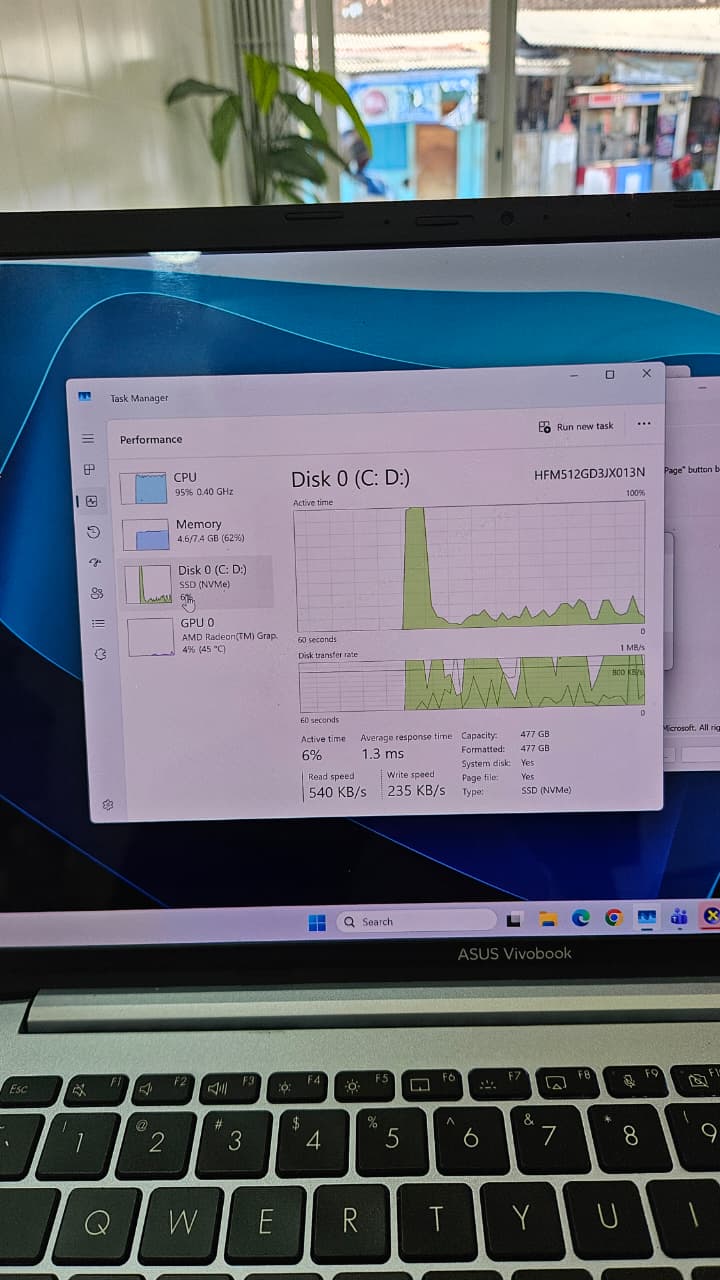The width and height of the screenshot is (720, 1280).
Task: Open the Services page icon
Action: 101,654
